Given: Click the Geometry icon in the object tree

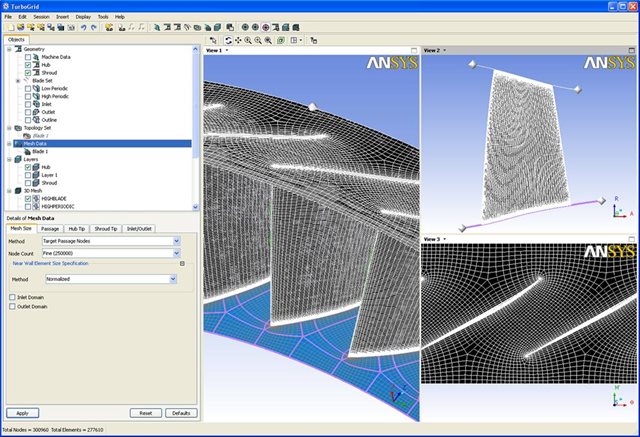Looking at the screenshot, I should 18,49.
